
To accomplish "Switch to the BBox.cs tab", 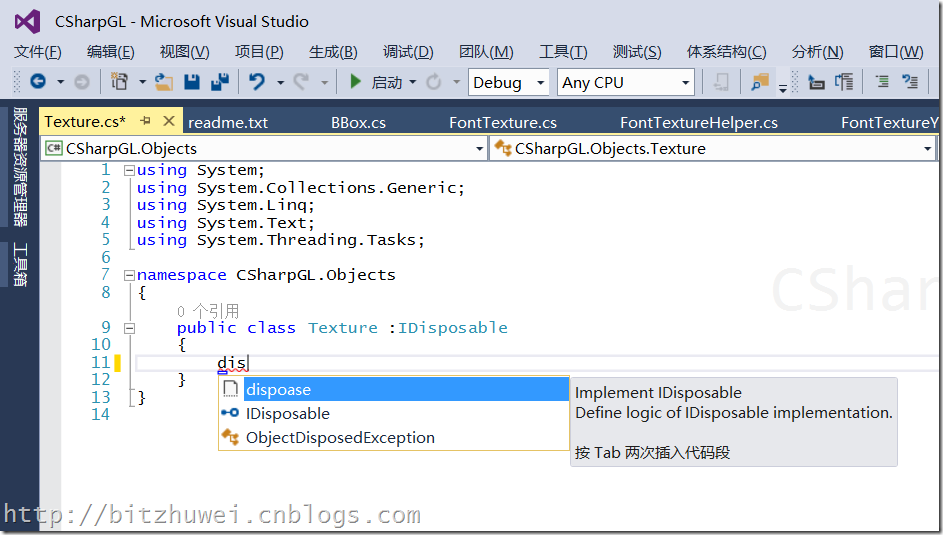I will pos(358,123).
